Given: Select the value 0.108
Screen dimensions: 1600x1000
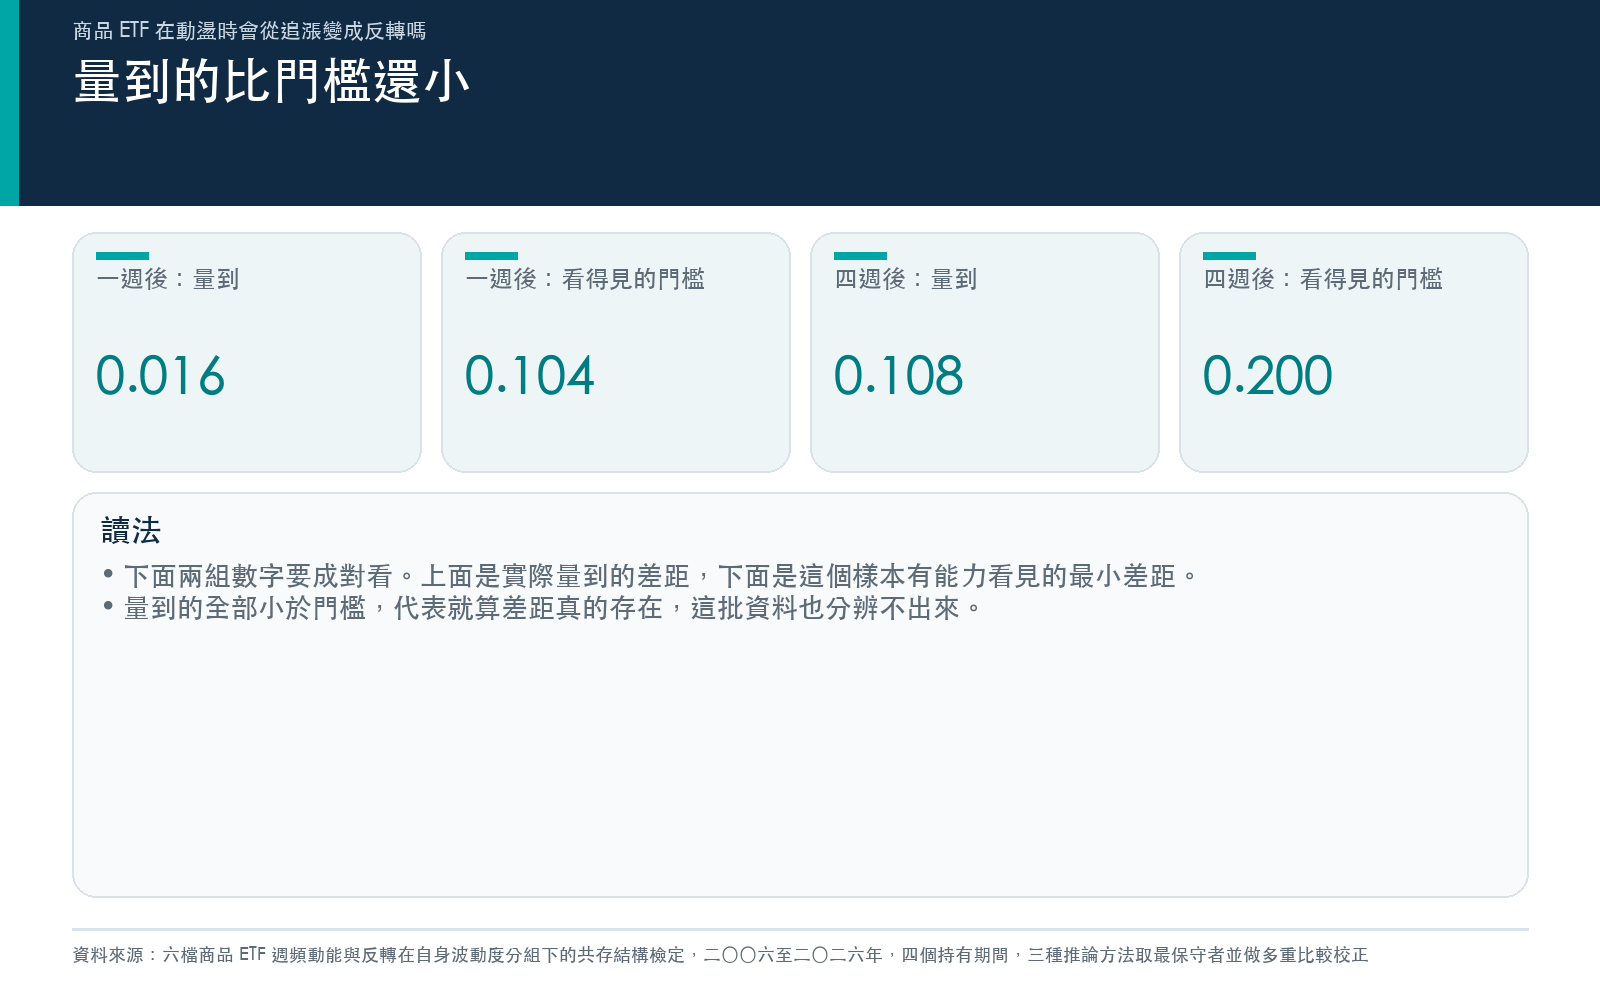Looking at the screenshot, I should click(898, 376).
